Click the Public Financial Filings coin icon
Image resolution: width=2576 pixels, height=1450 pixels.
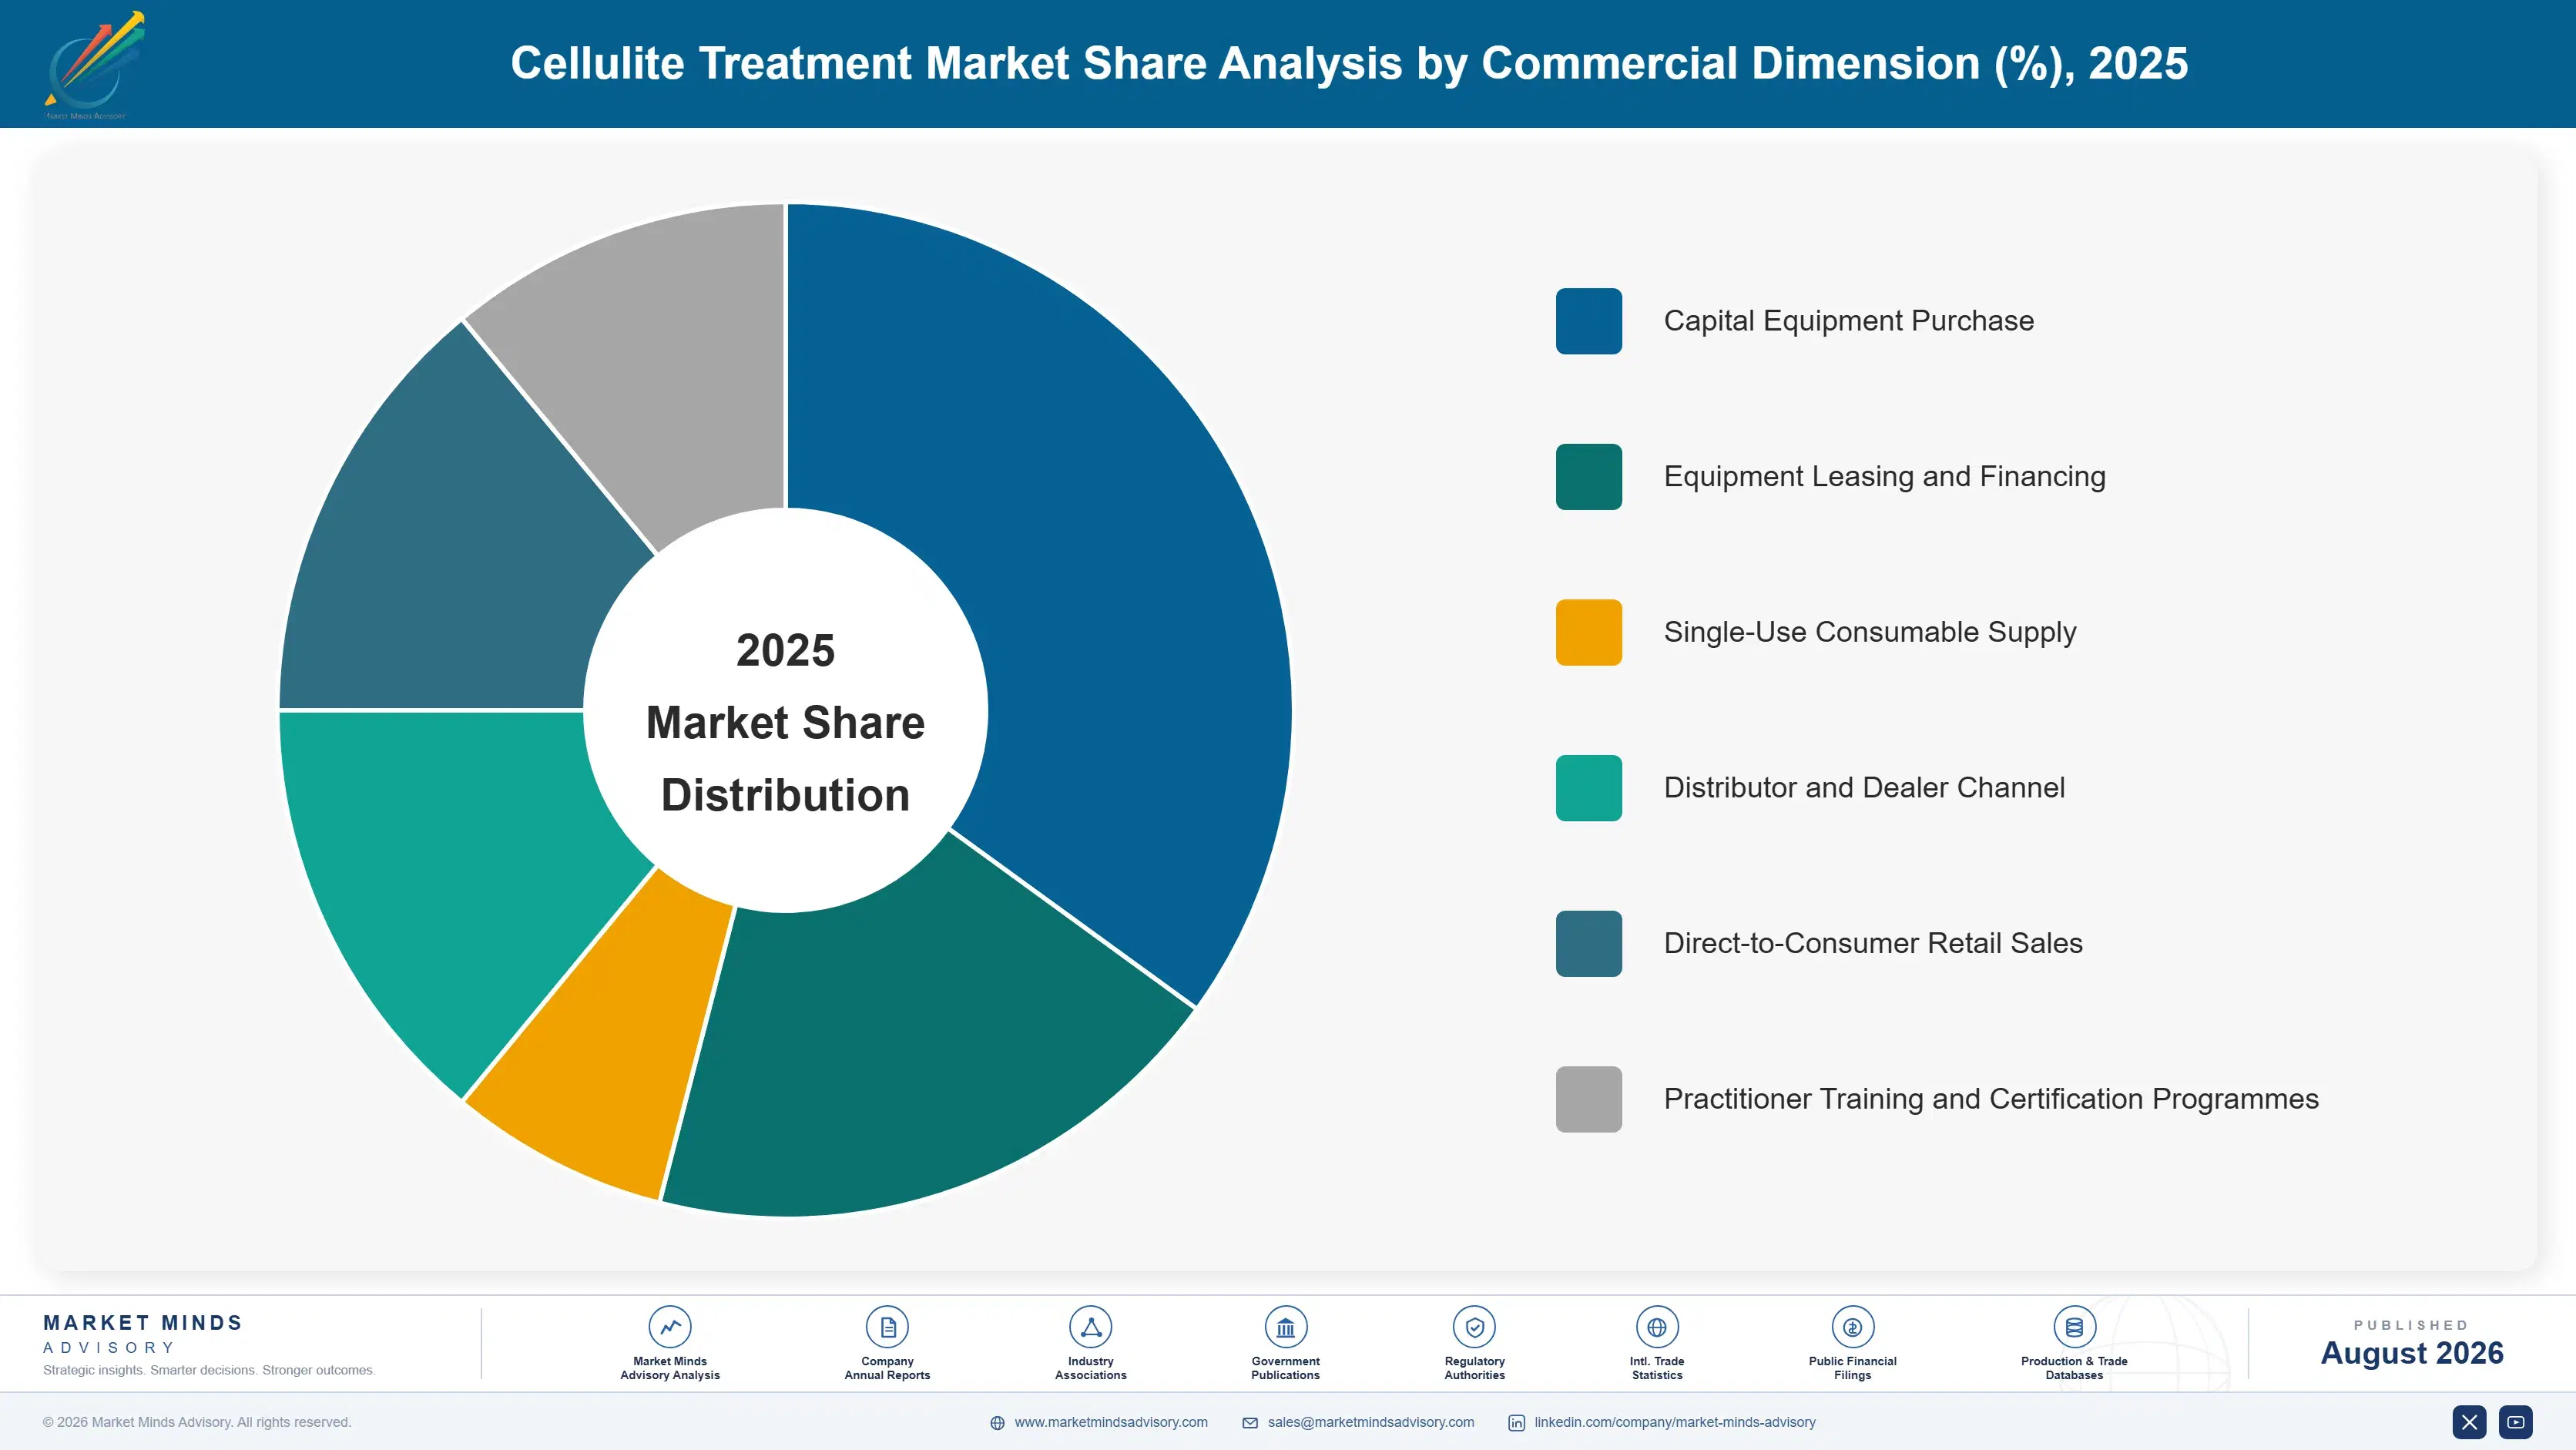tap(1852, 1327)
